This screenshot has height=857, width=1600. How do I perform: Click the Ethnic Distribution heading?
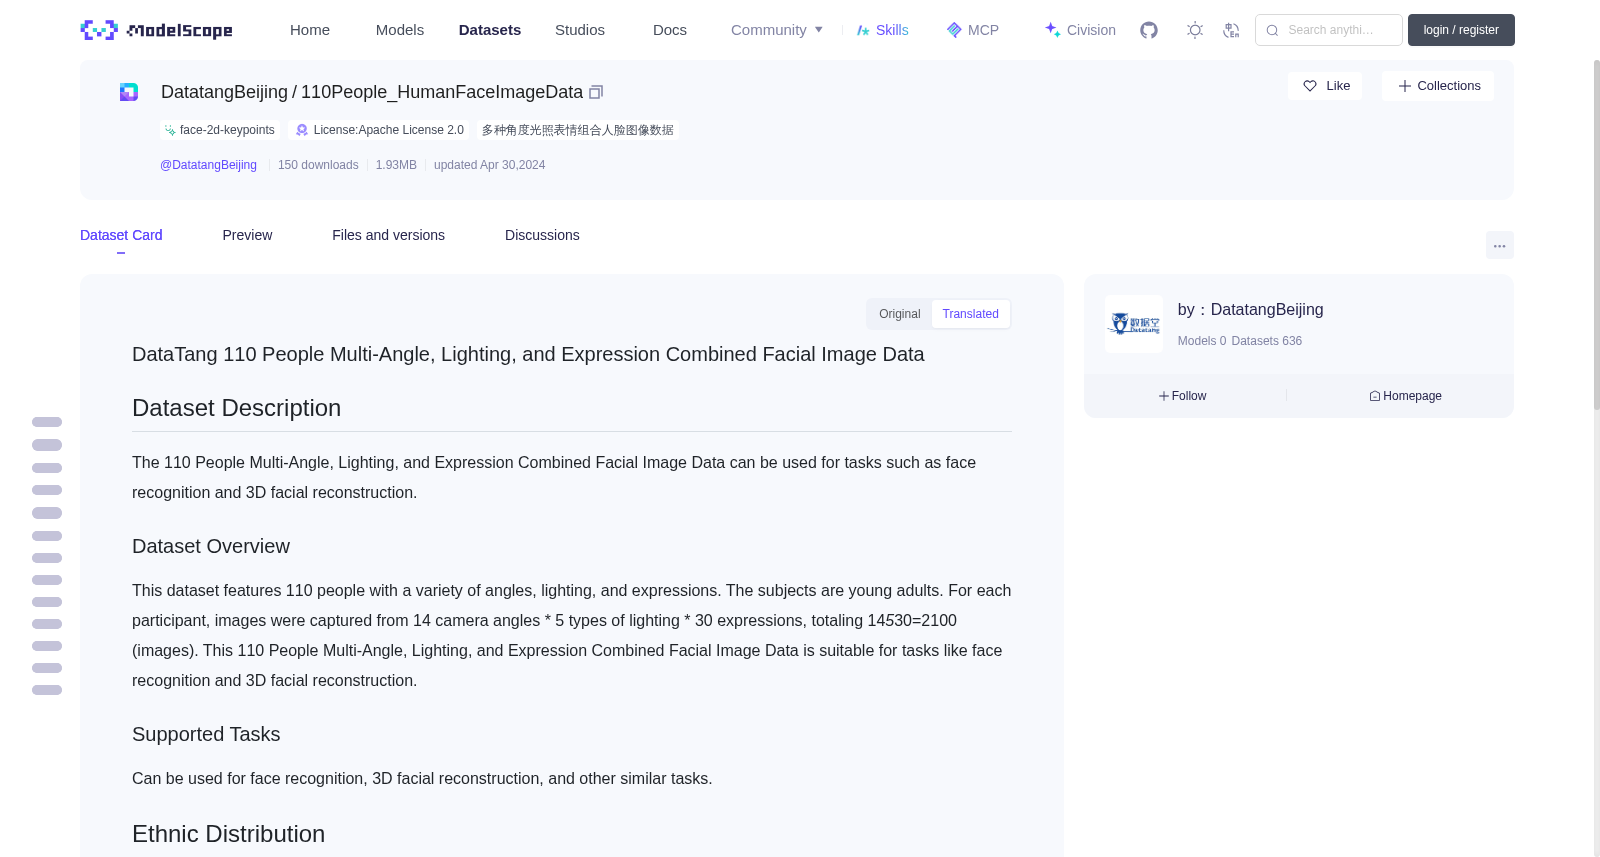click(x=228, y=834)
